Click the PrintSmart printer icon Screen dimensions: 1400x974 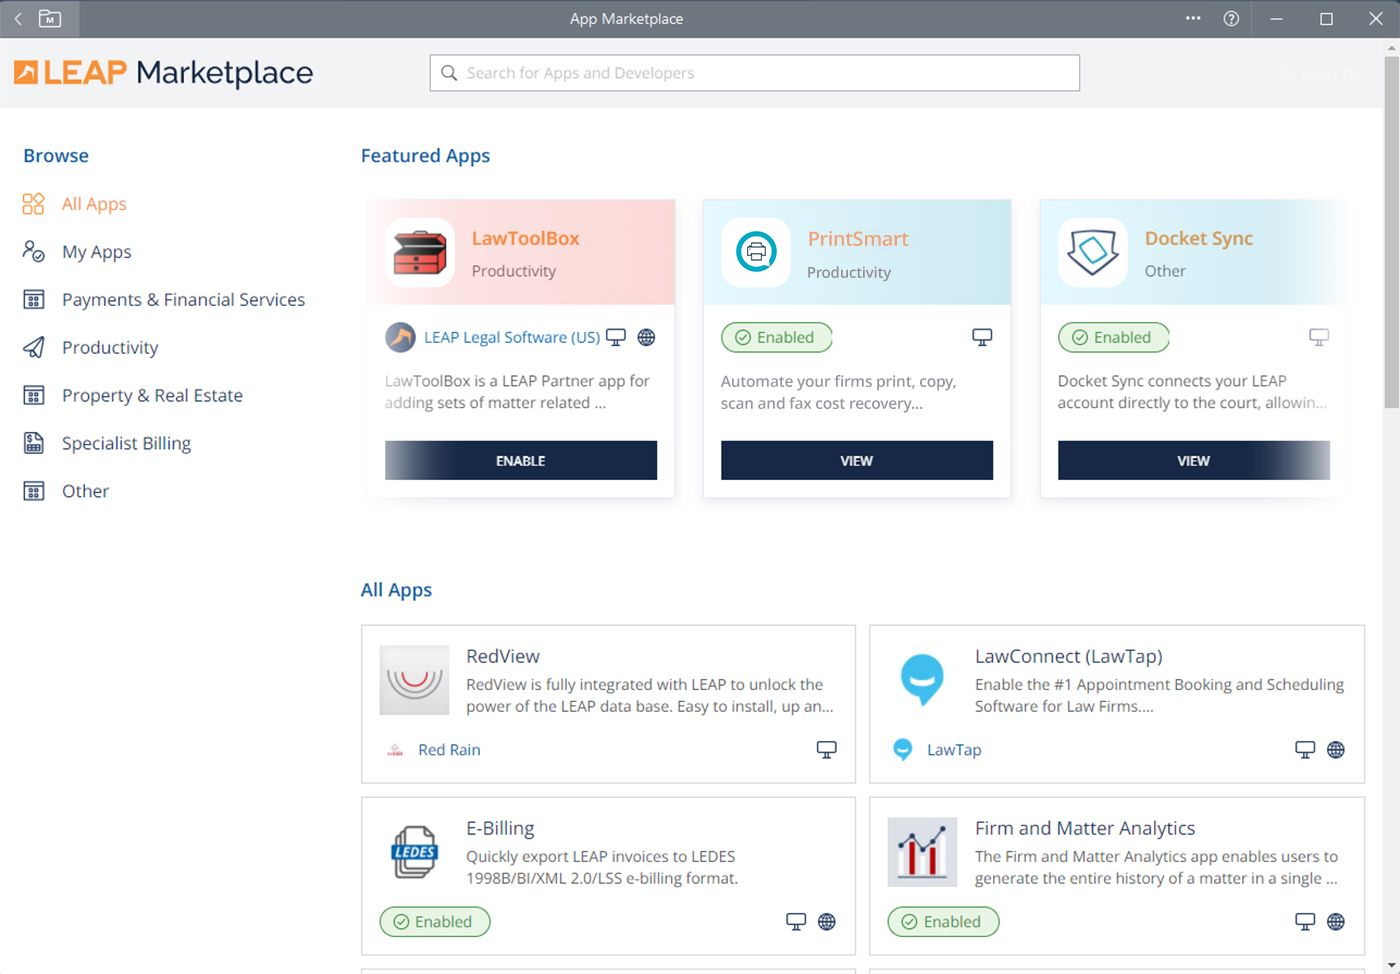[756, 252]
